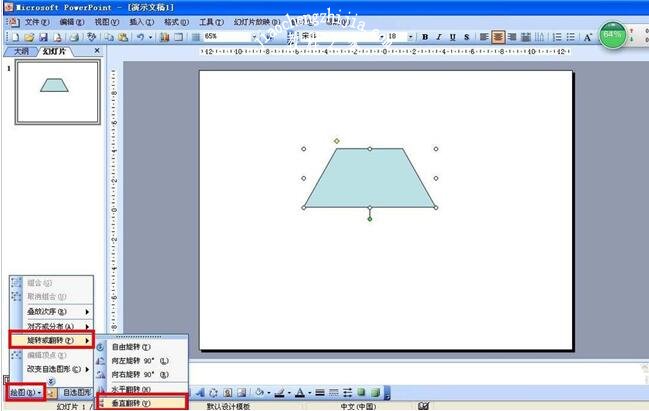Open the line style picker
The height and width of the screenshot is (411, 649).
320,392
